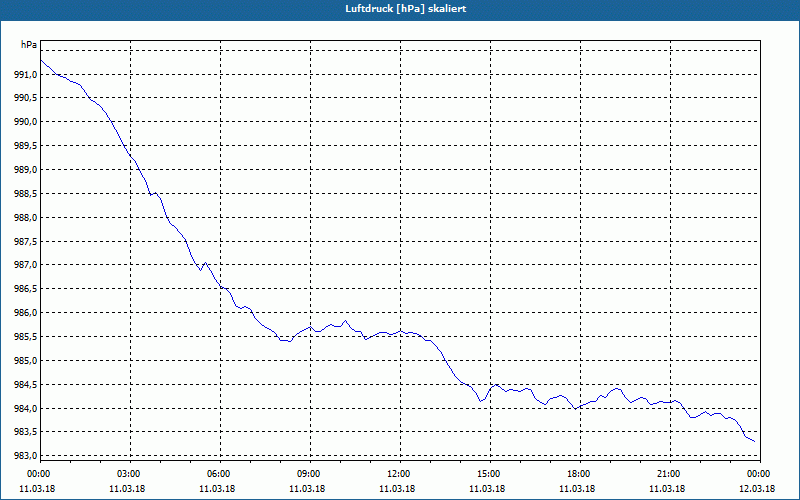
Task: Click the 12:00 time label
Action: pyautogui.click(x=400, y=474)
